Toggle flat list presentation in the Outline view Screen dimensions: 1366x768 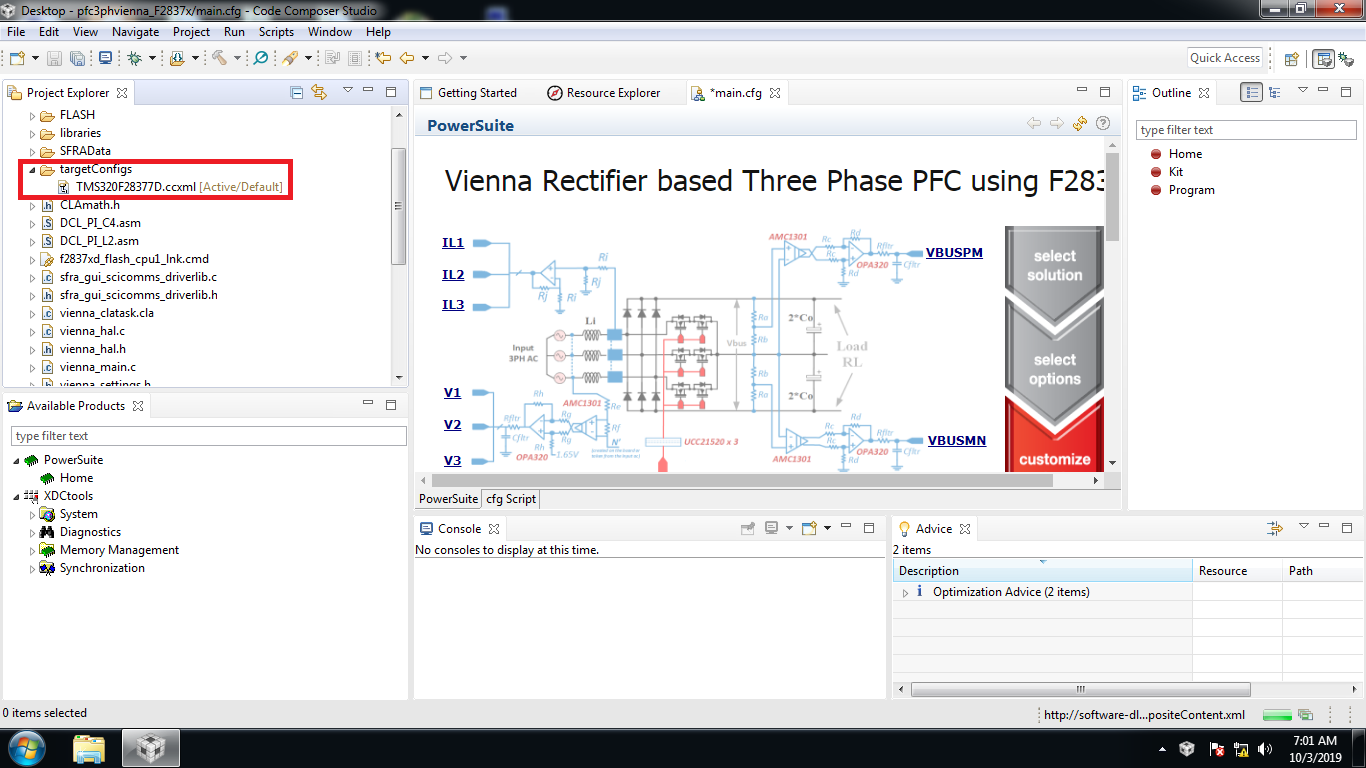point(1252,92)
